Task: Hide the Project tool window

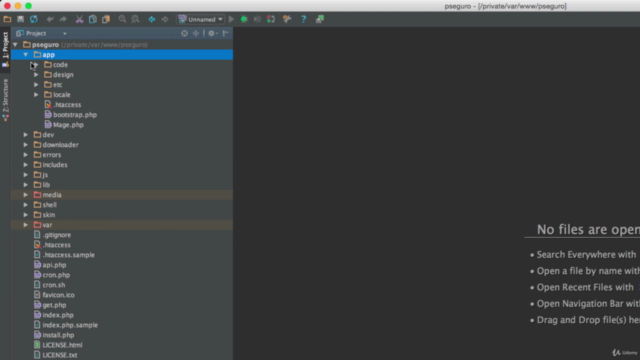Action: point(226,33)
